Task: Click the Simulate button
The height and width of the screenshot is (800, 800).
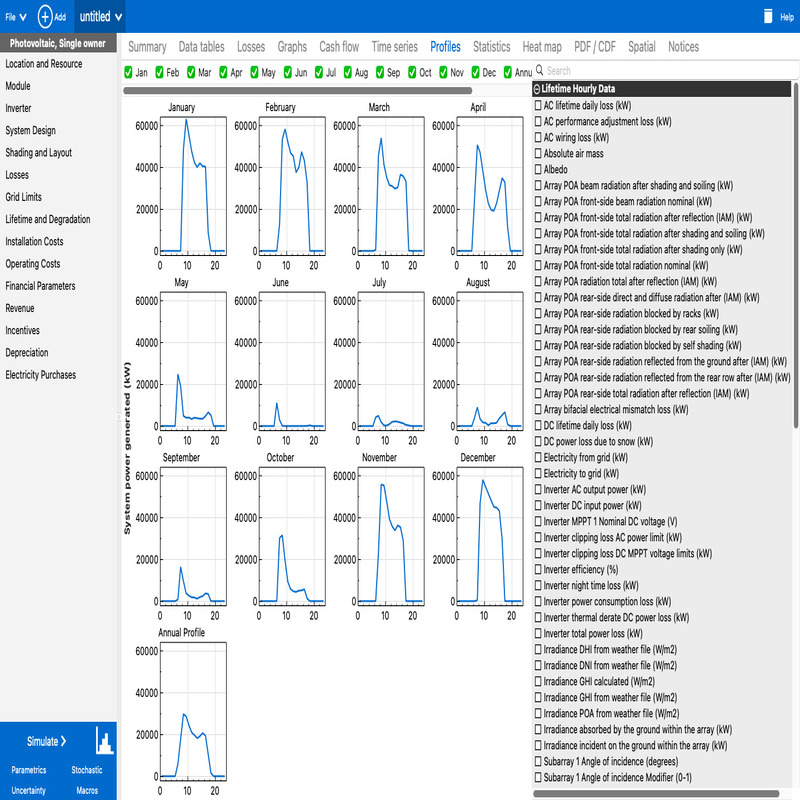Action: click(x=46, y=741)
